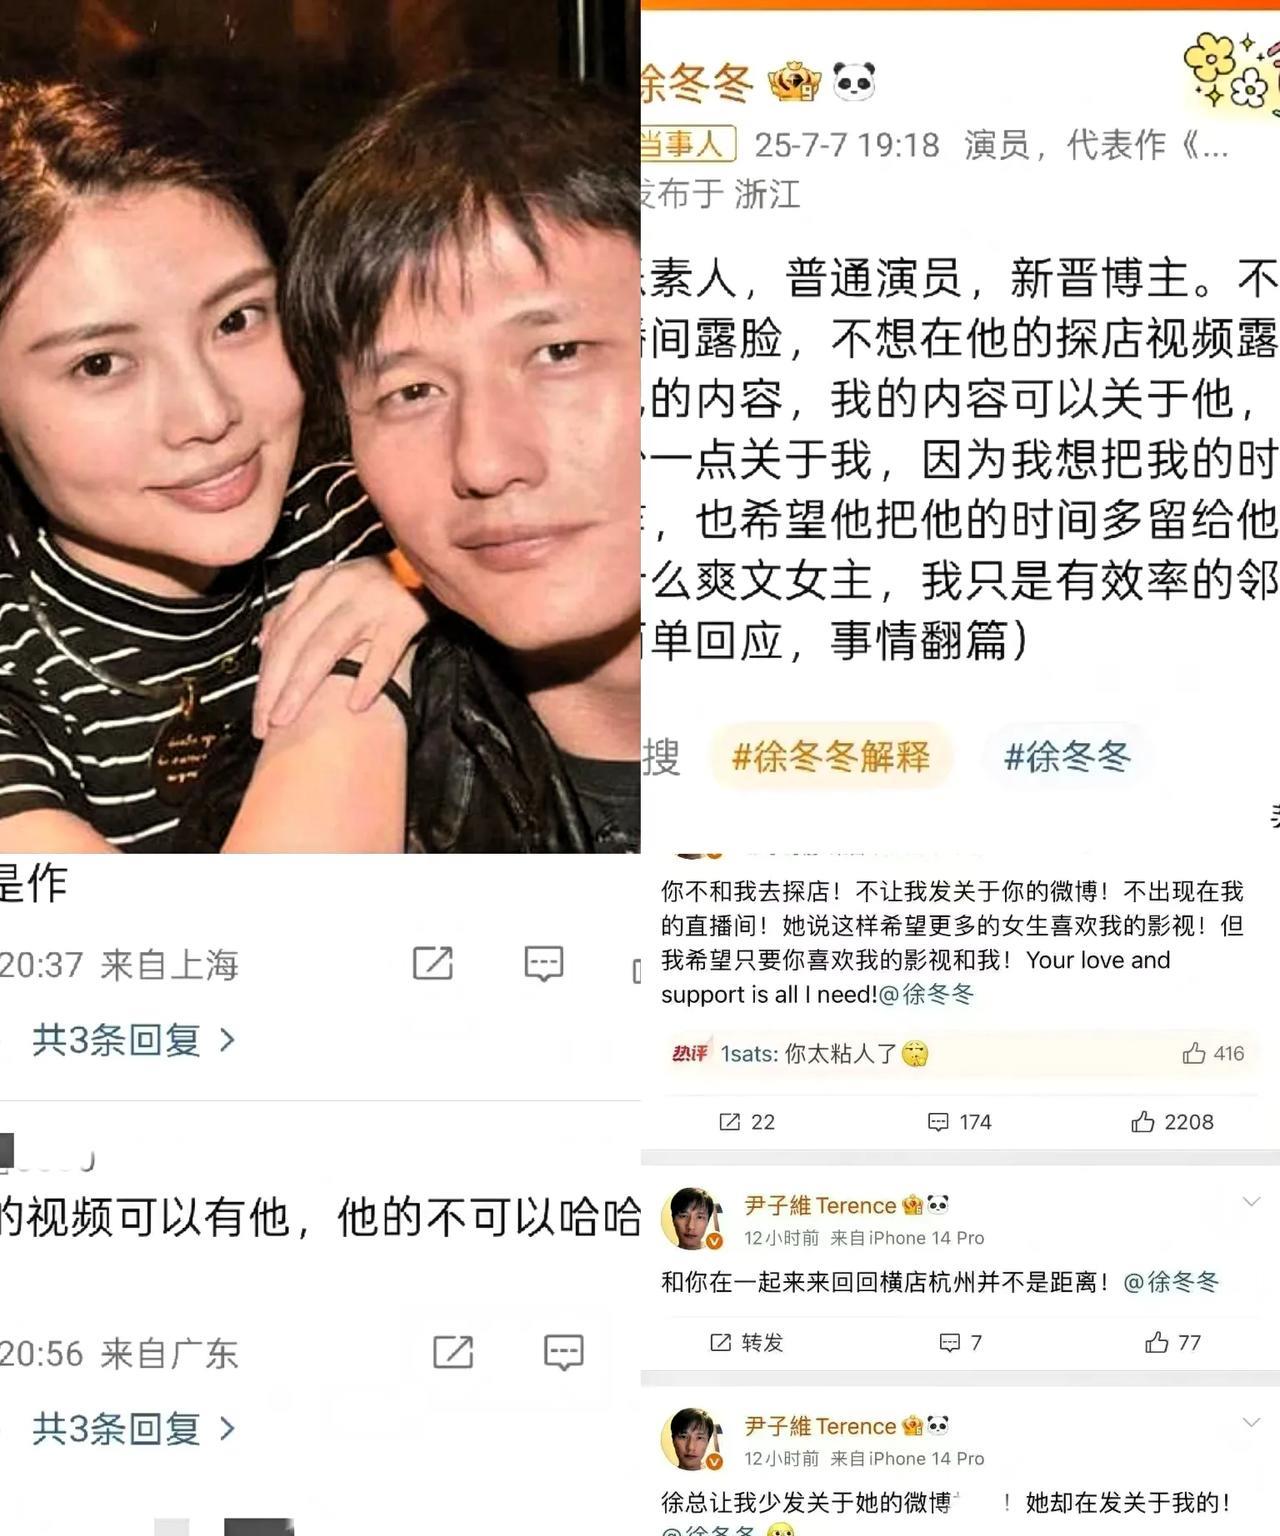Screen dimensions: 1280x1536
Task: Tap reply bubble icon beside 来自广东 comment
Action: [564, 1353]
